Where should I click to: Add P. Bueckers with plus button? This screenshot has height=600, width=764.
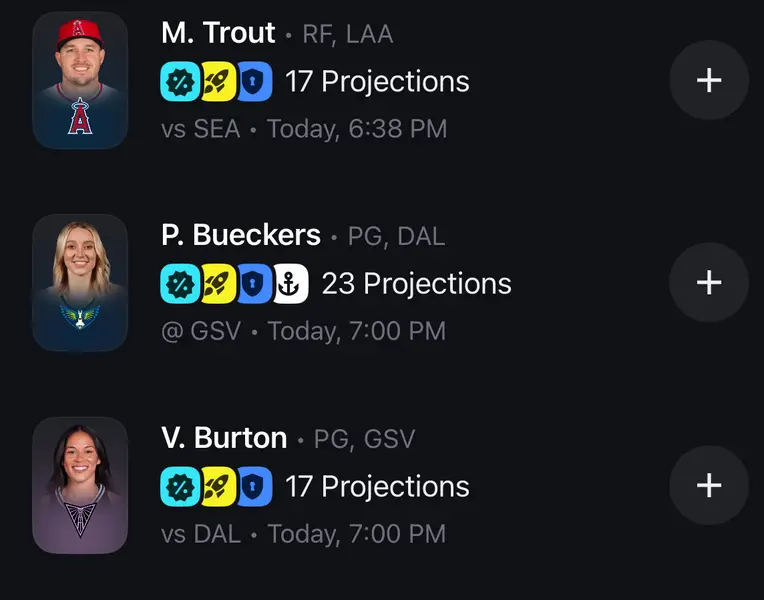click(x=708, y=283)
